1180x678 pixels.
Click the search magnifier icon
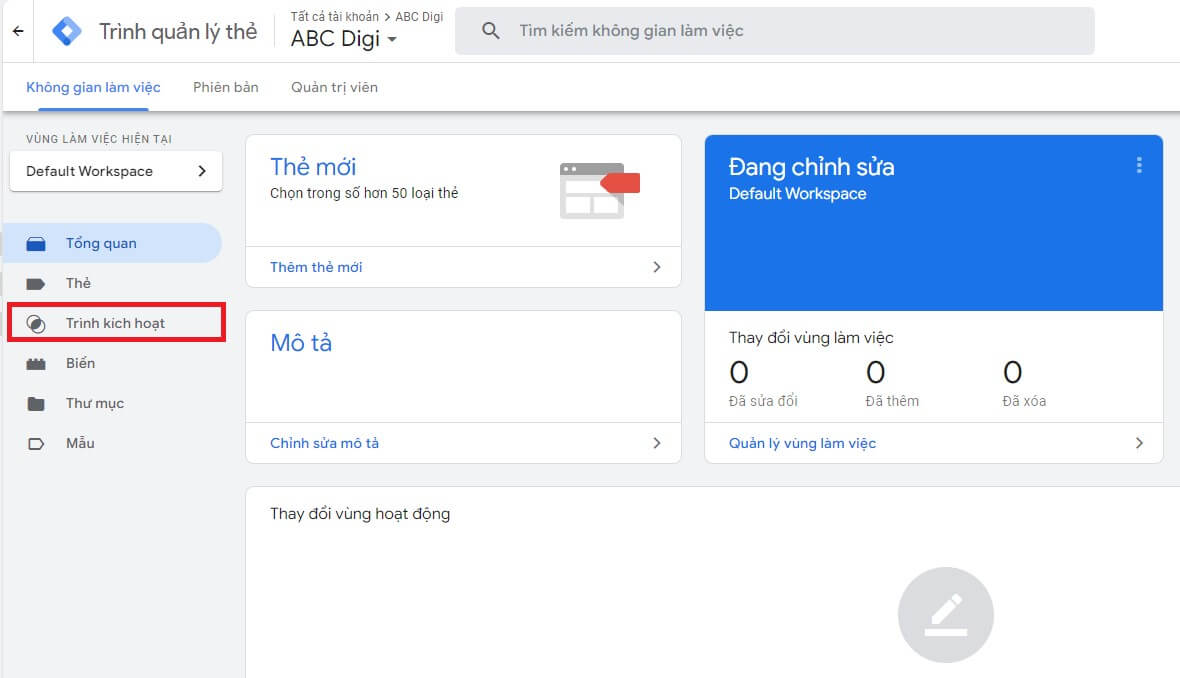pyautogui.click(x=490, y=31)
